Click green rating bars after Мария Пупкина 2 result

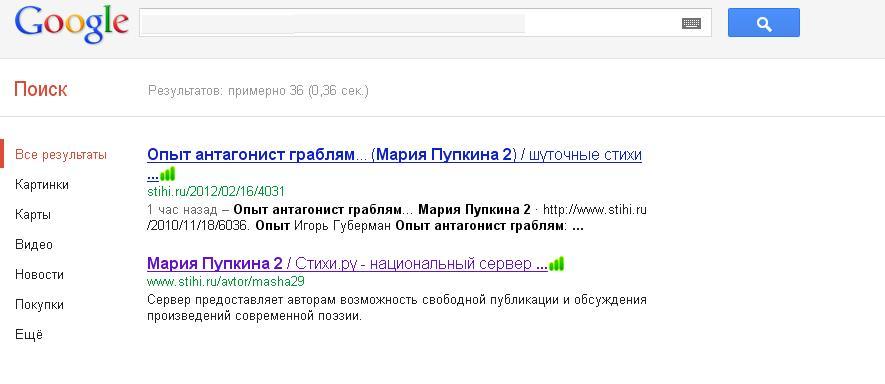(x=557, y=263)
